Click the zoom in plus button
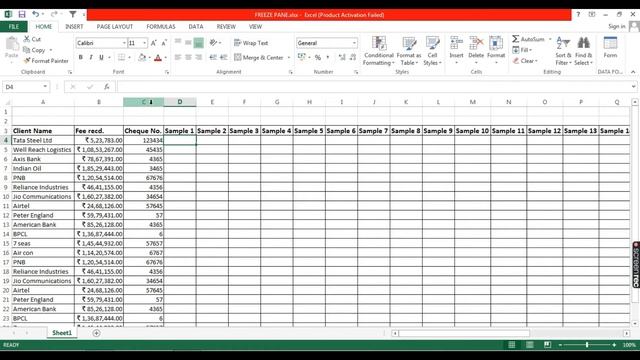Image resolution: width=640 pixels, height=360 pixels. (x=614, y=345)
